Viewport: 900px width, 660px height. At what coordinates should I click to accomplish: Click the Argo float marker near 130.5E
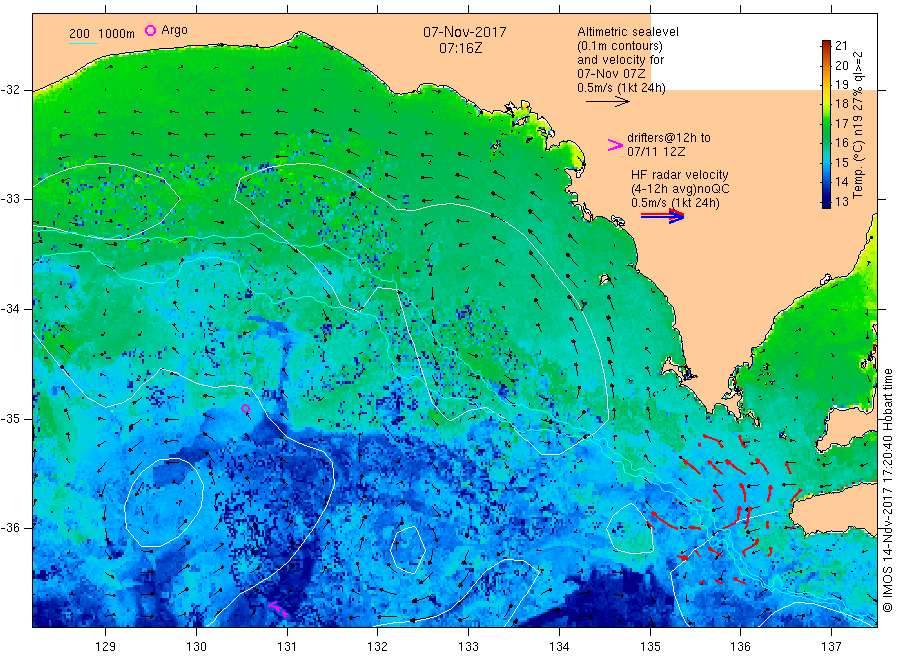click(x=245, y=409)
